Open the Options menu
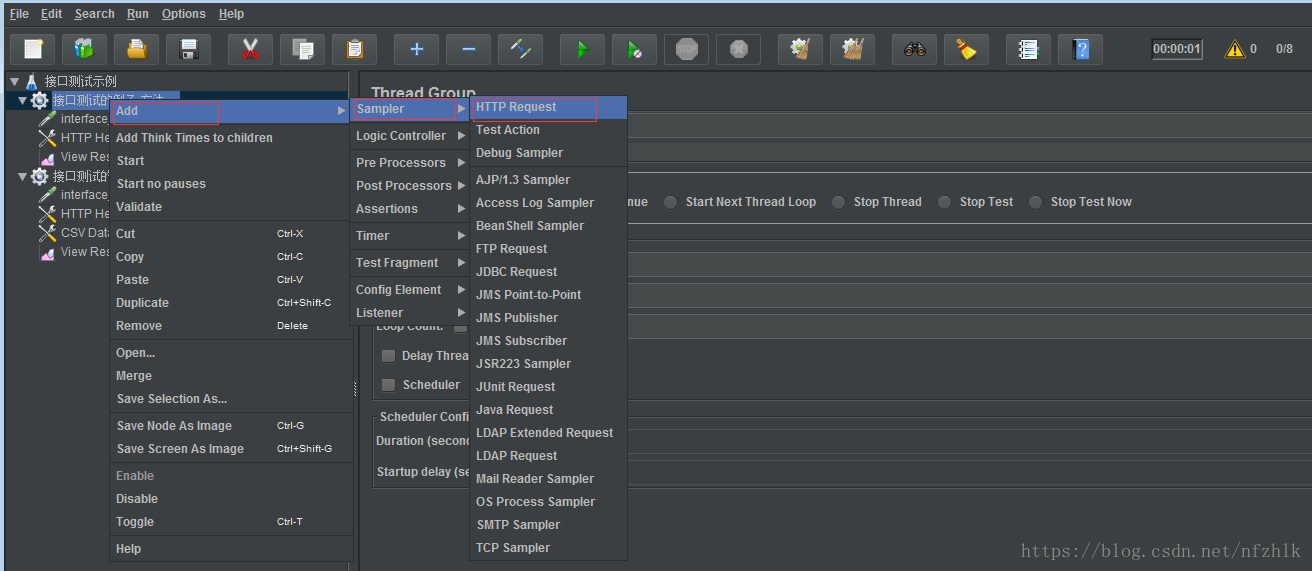Image resolution: width=1312 pixels, height=571 pixels. (183, 14)
